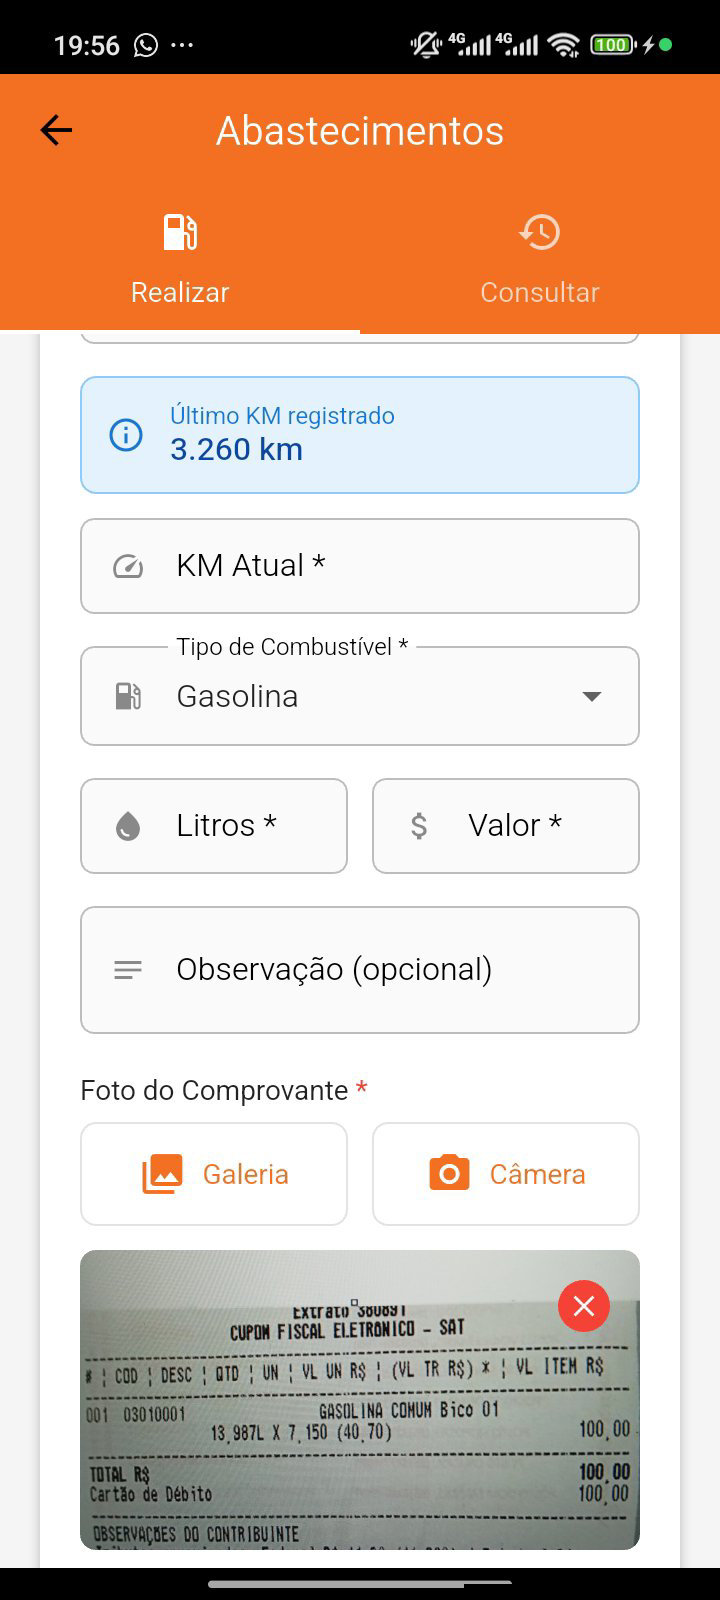This screenshot has height=1600, width=720.
Task: Tap the Valor amount field
Action: (x=530, y=826)
